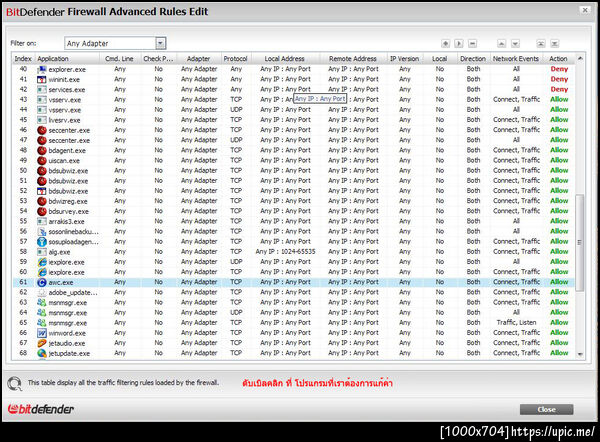Click the magnifier help icon at bottom left
This screenshot has width=600, height=442.
(15, 383)
